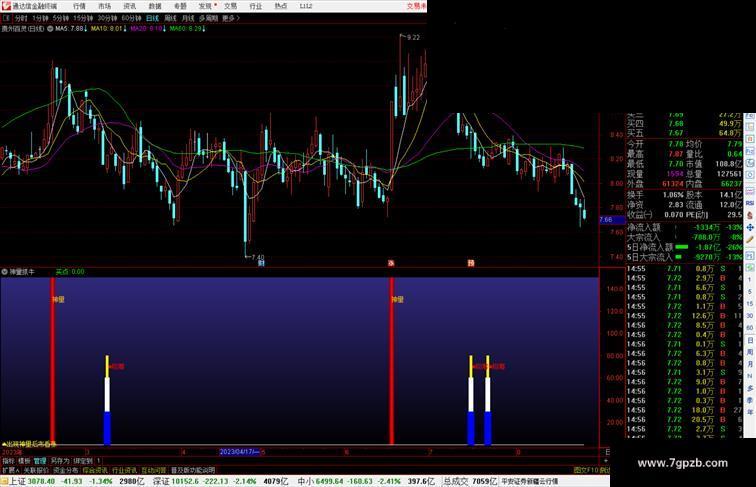The width and height of the screenshot is (756, 487).
Task: Open the 模板 tab at the bottom
Action: pos(24,461)
